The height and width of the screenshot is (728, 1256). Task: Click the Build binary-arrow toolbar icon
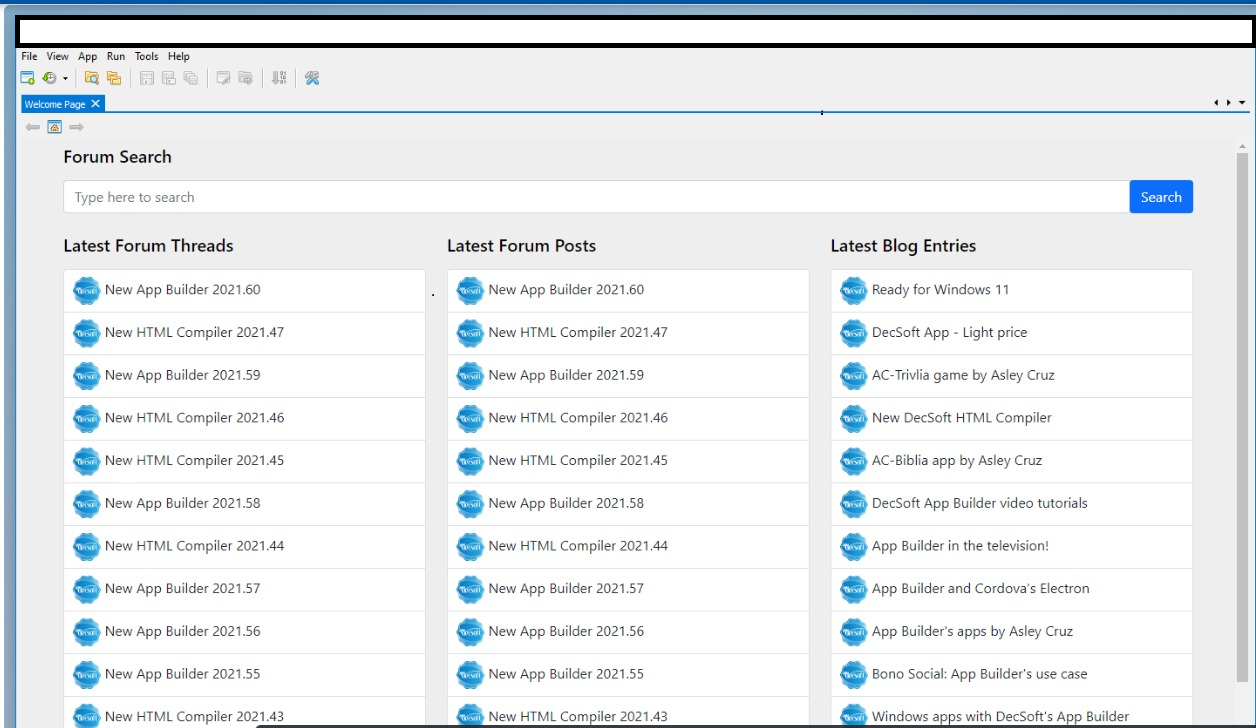point(279,78)
